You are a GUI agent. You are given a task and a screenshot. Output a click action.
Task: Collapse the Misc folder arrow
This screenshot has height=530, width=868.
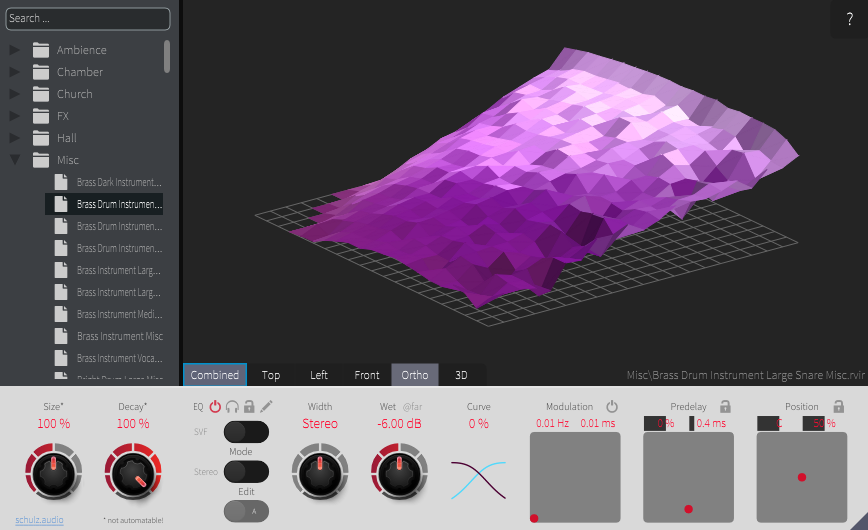[x=15, y=160]
